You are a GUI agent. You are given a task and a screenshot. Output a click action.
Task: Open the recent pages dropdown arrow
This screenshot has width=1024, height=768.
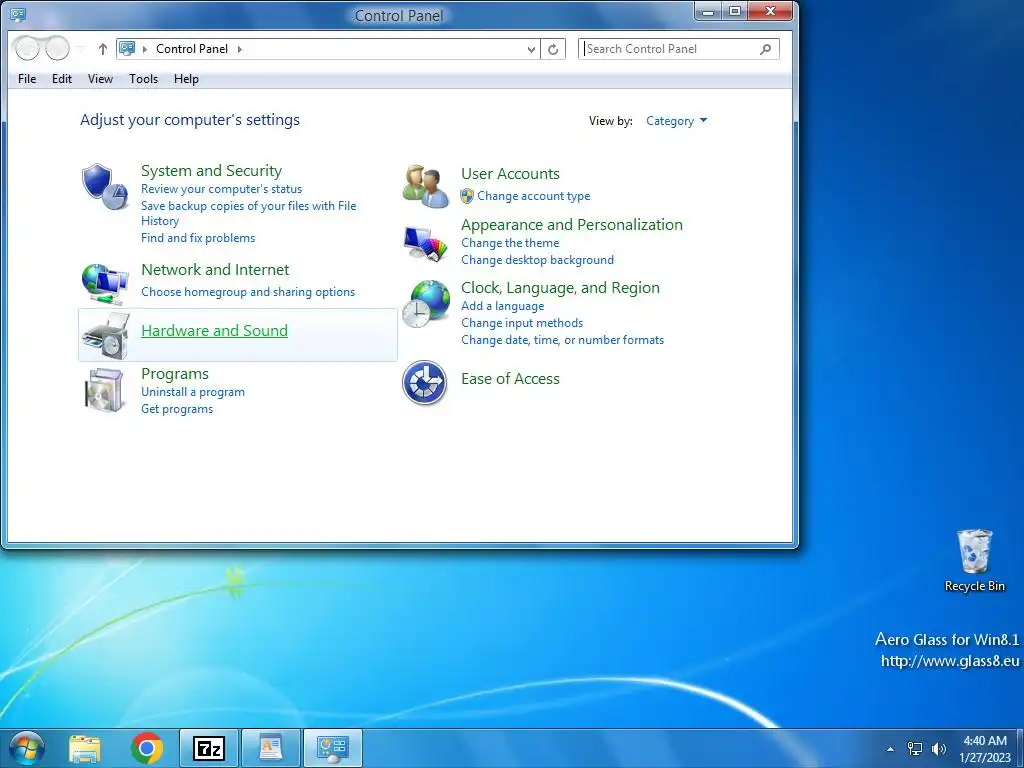pyautogui.click(x=80, y=49)
